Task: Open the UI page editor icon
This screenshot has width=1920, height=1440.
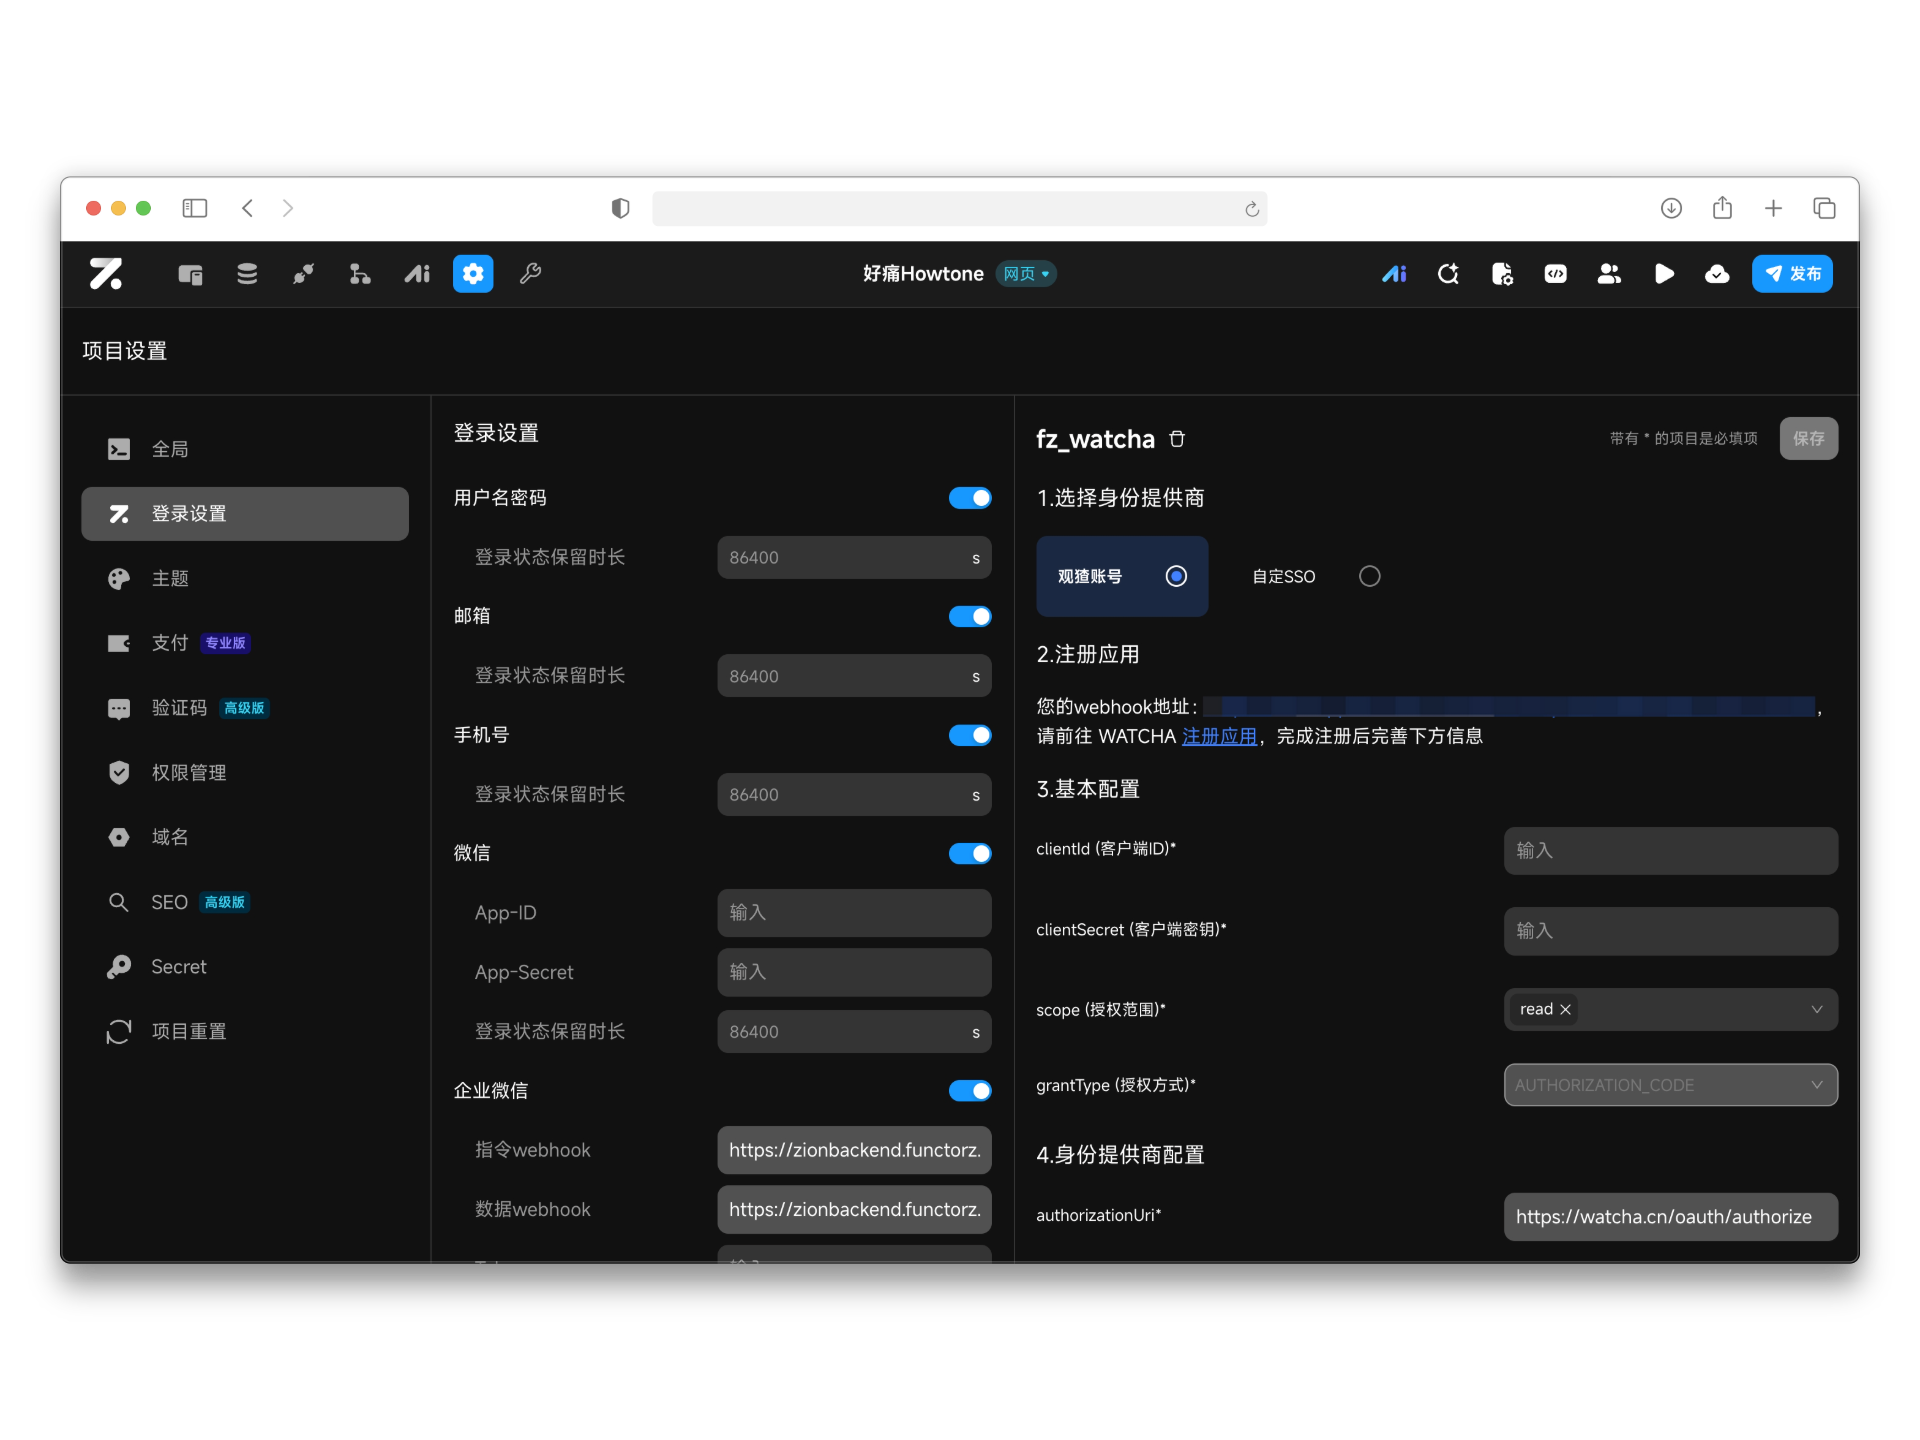Action: 190,274
